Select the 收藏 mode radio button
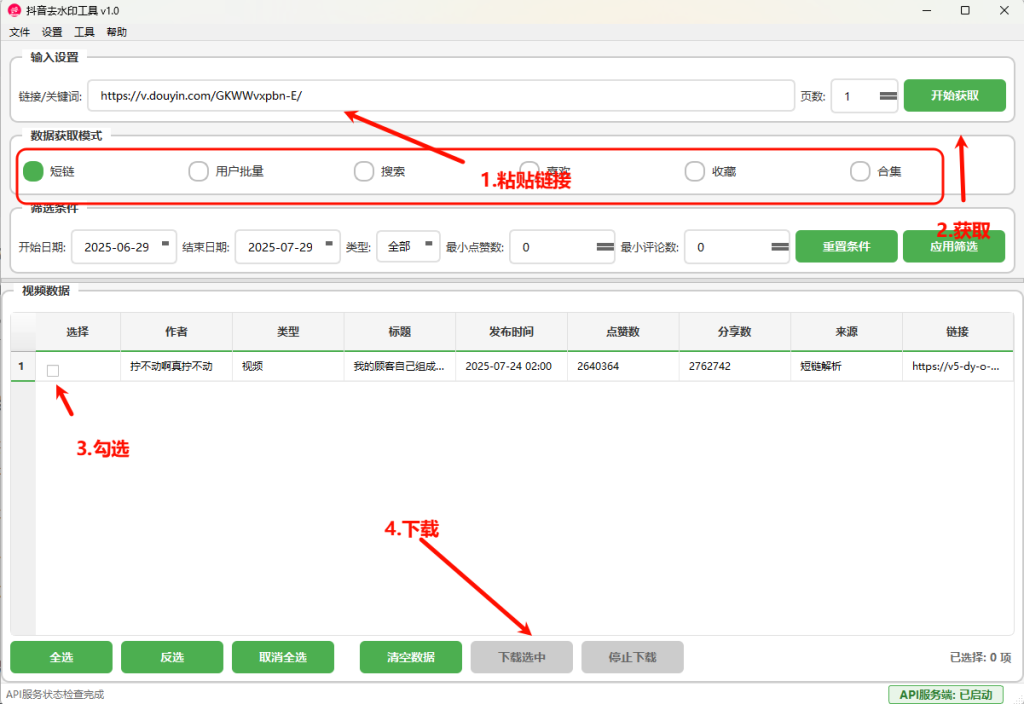 click(x=694, y=171)
